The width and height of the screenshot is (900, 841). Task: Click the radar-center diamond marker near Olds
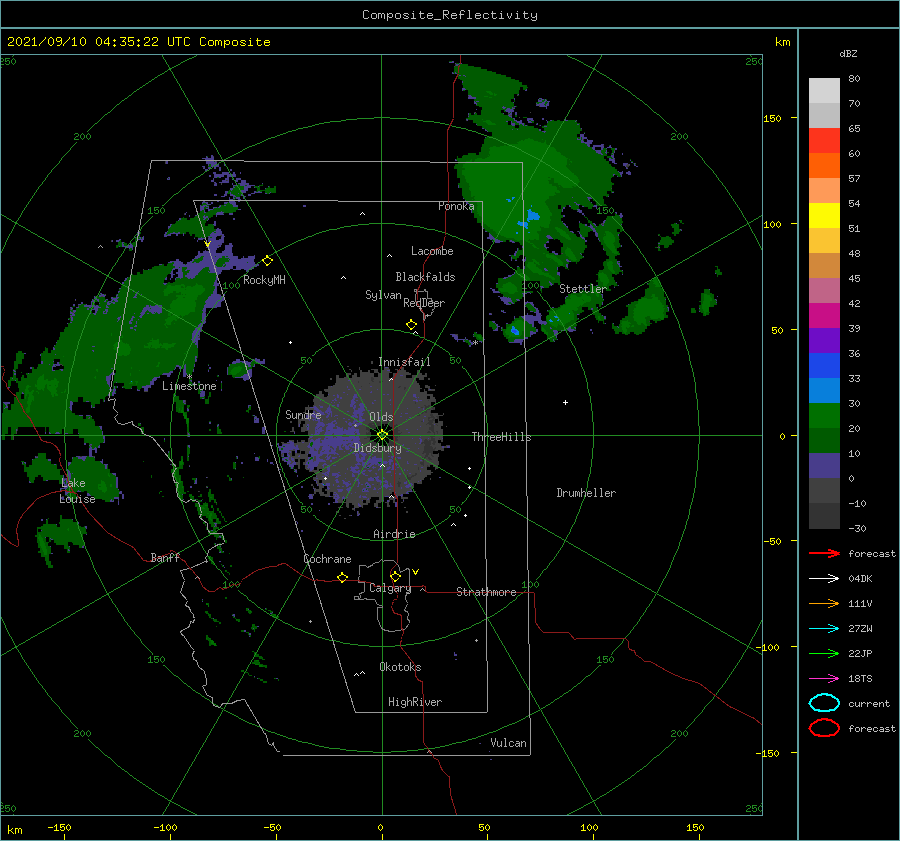pyautogui.click(x=382, y=435)
